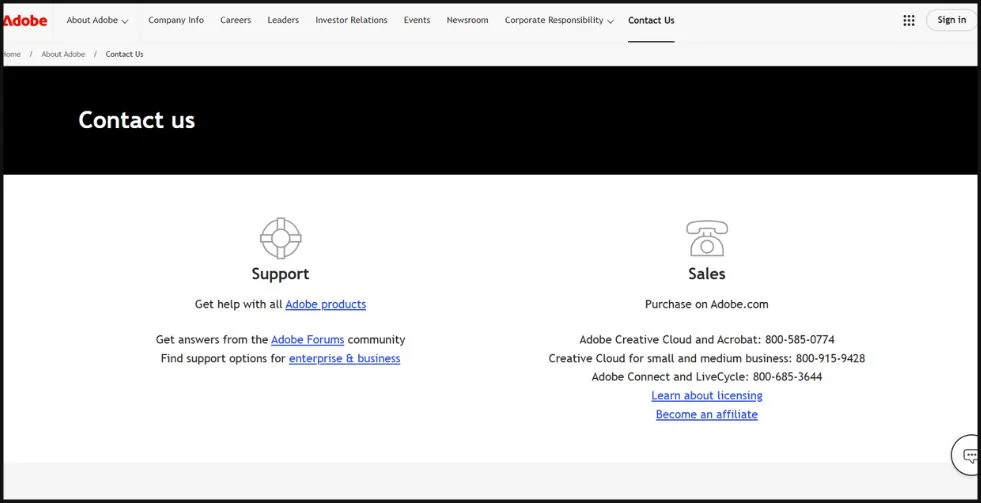Click the Sign in button
The height and width of the screenshot is (503, 981).
951,20
